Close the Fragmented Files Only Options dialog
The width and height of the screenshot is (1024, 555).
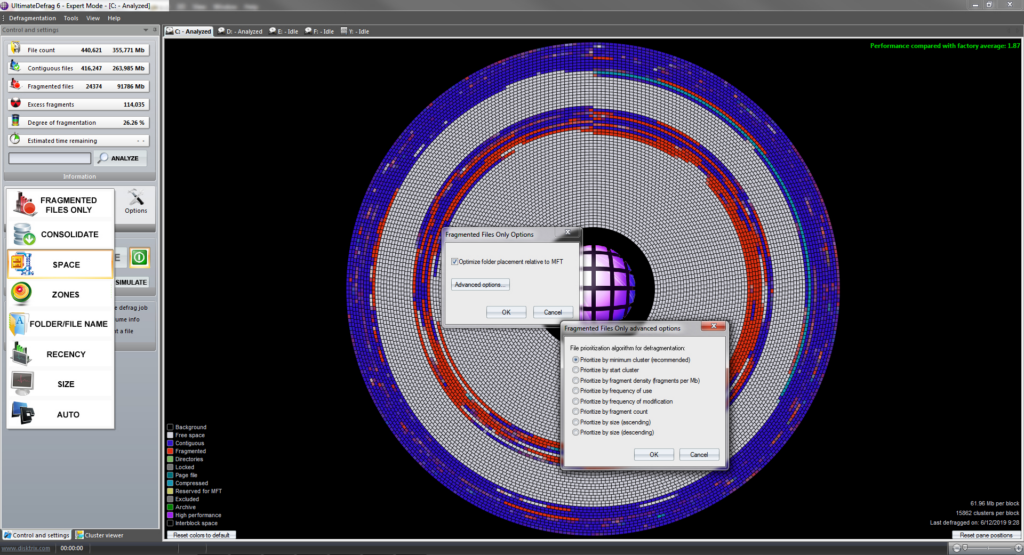[x=568, y=232]
